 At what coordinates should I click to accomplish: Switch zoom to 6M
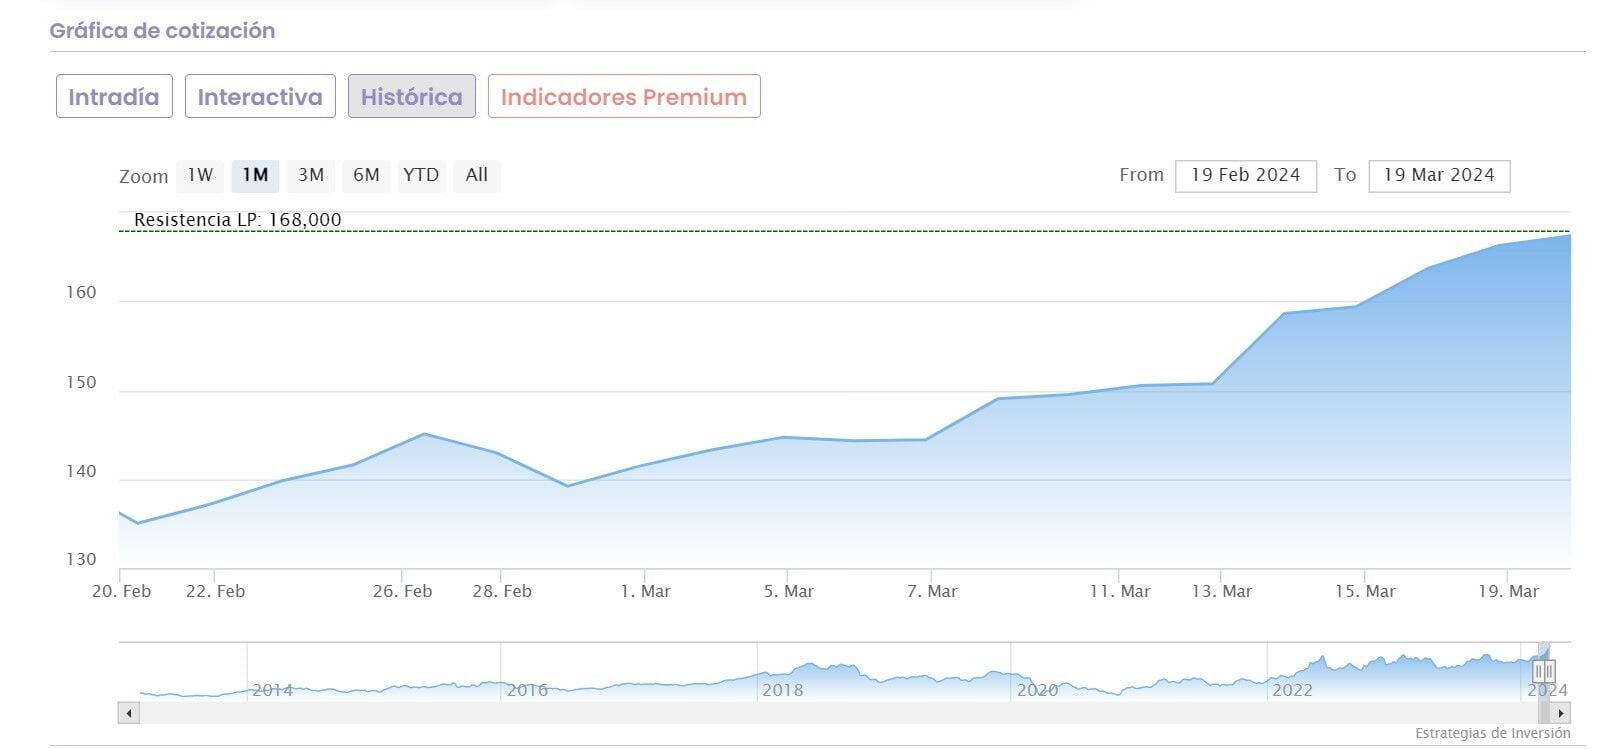point(366,175)
